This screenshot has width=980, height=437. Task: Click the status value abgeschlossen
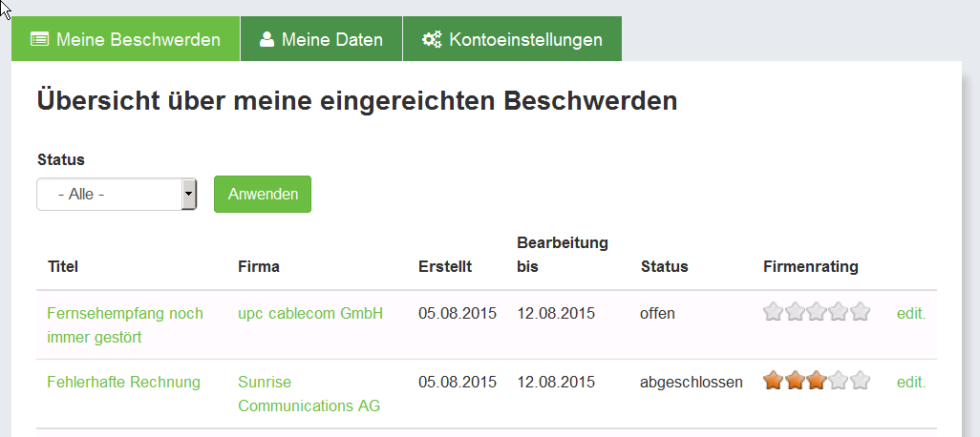point(691,382)
